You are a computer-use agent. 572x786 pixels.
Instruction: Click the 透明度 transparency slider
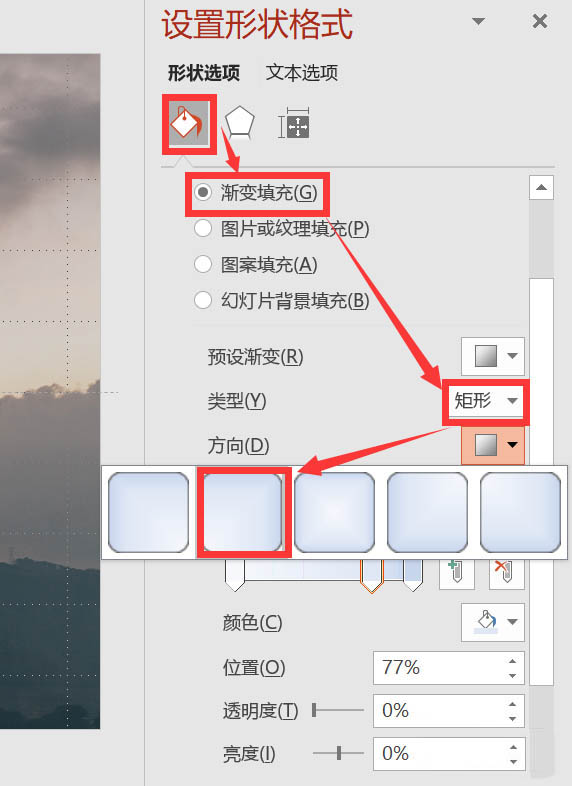[338, 710]
